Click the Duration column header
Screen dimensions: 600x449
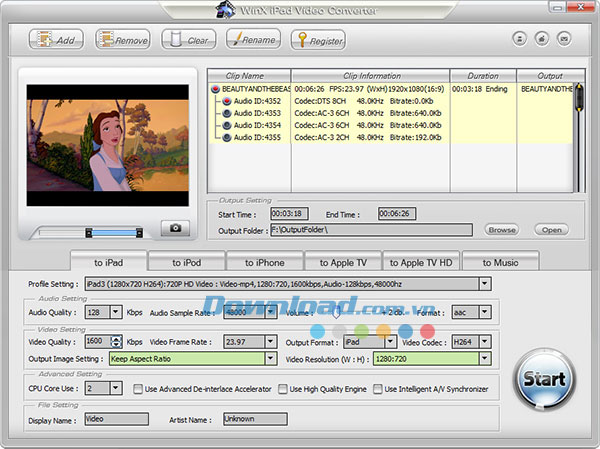click(x=483, y=75)
